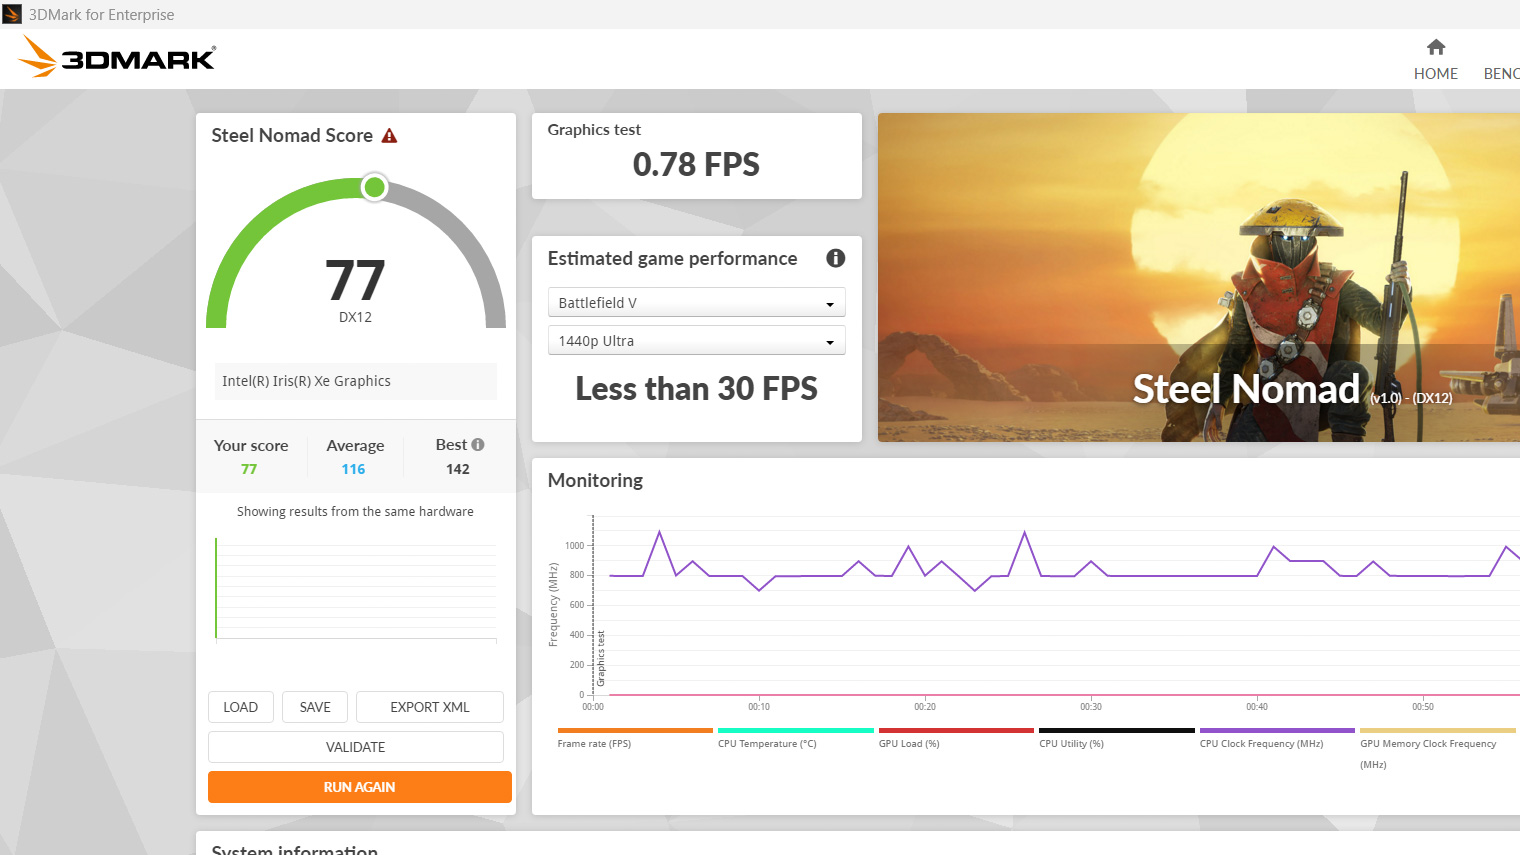Image resolution: width=1520 pixels, height=855 pixels.
Task: Click the 0.78 FPS graphics test result
Action: pos(696,164)
